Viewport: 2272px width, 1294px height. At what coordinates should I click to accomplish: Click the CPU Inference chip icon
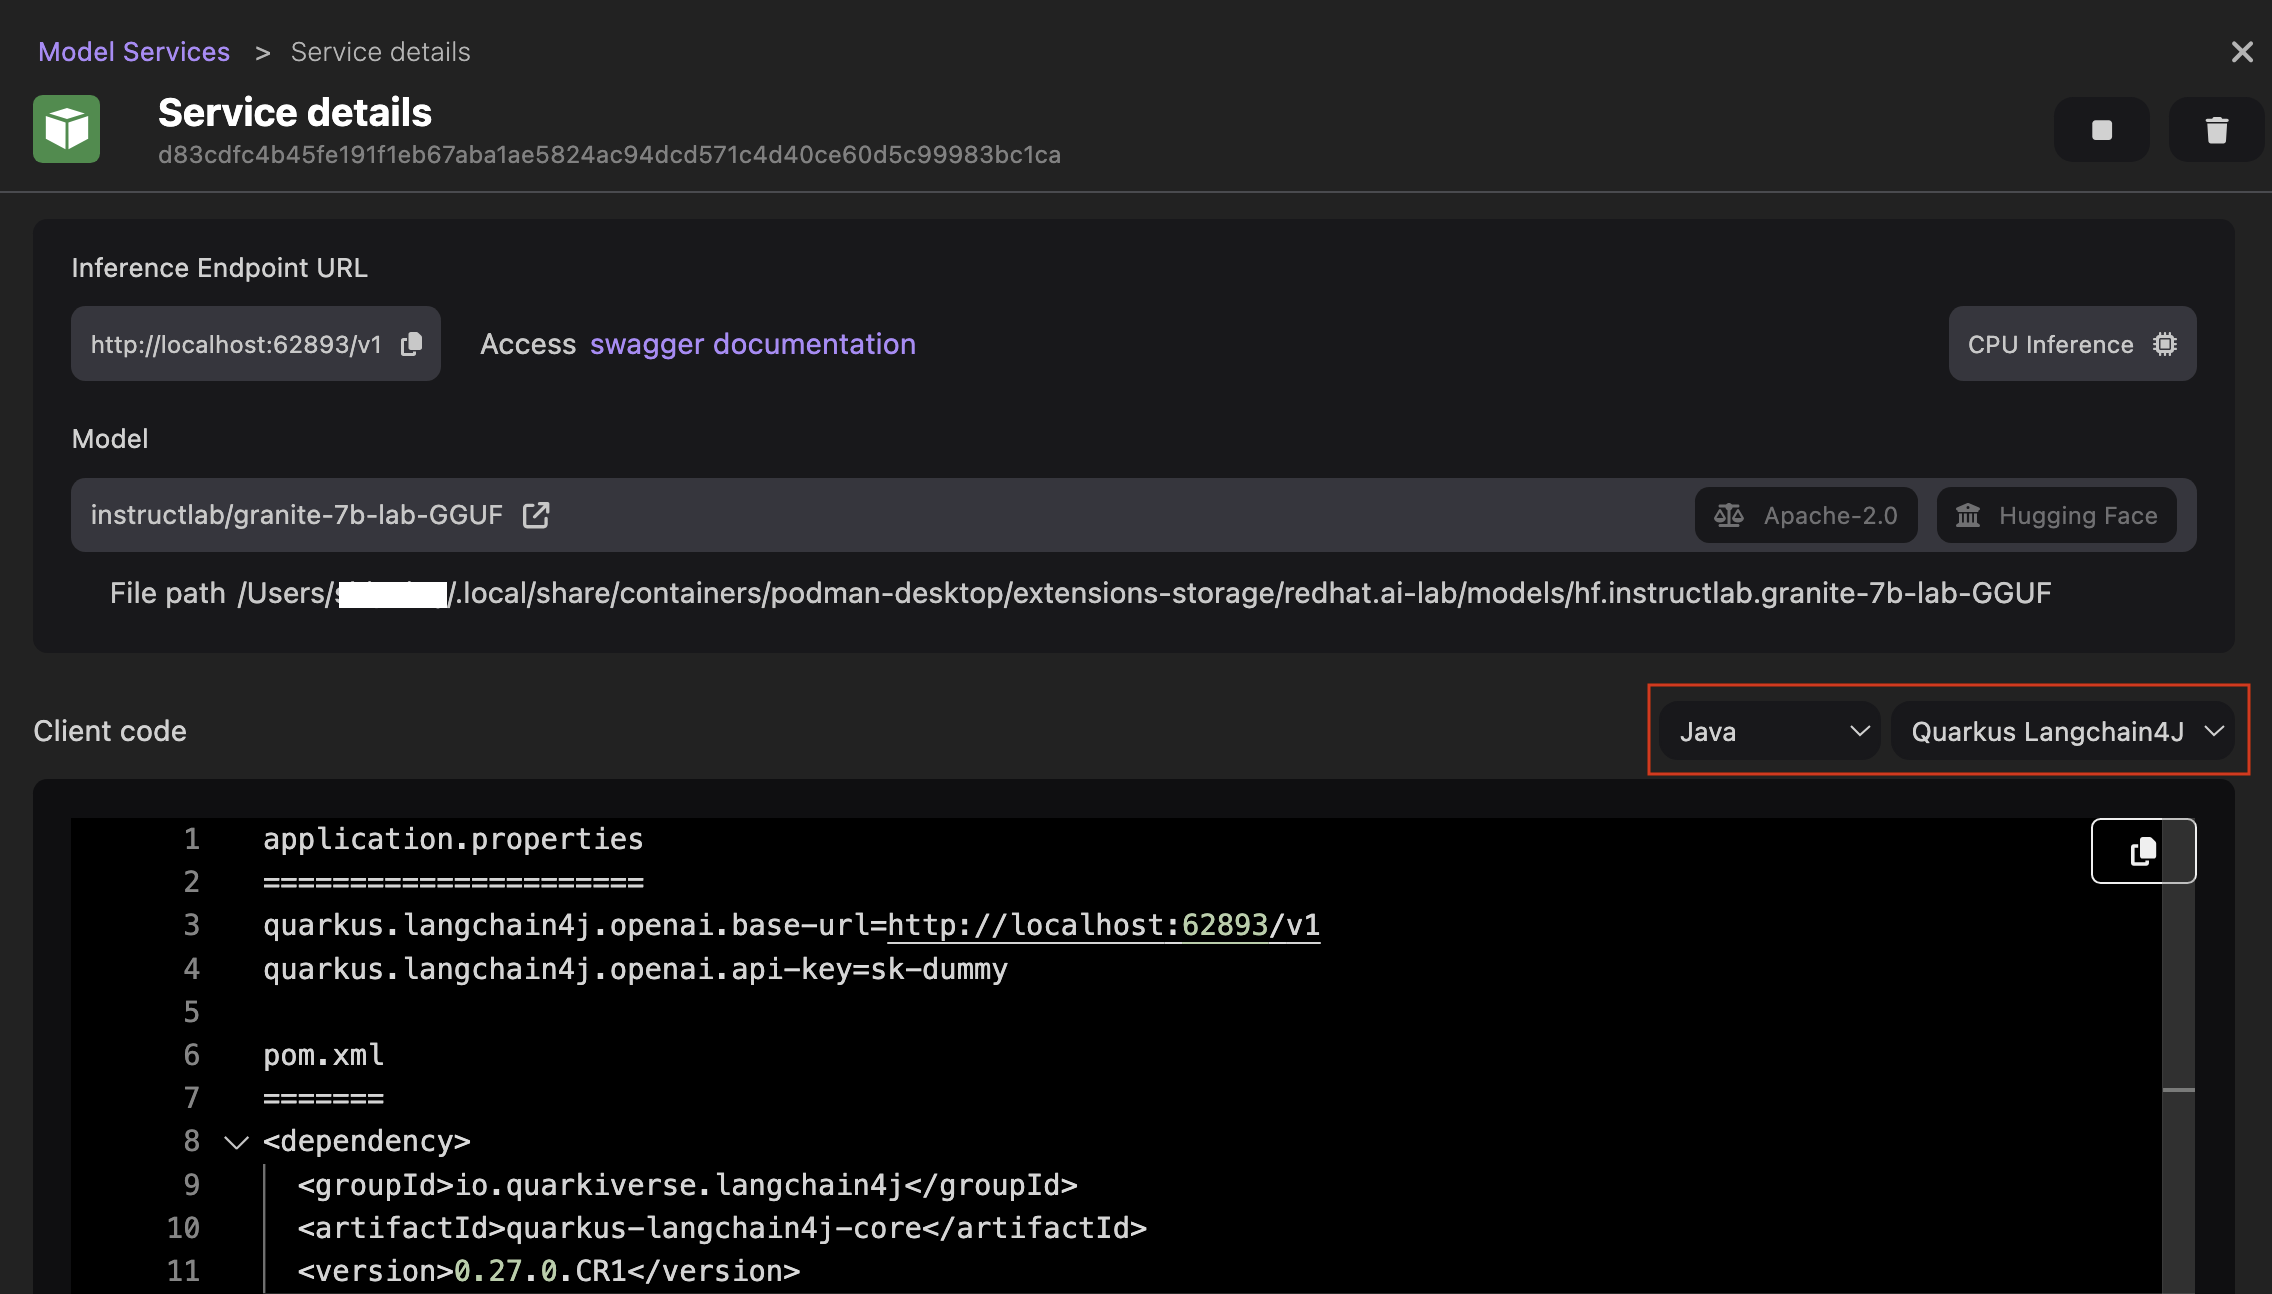(x=2164, y=343)
